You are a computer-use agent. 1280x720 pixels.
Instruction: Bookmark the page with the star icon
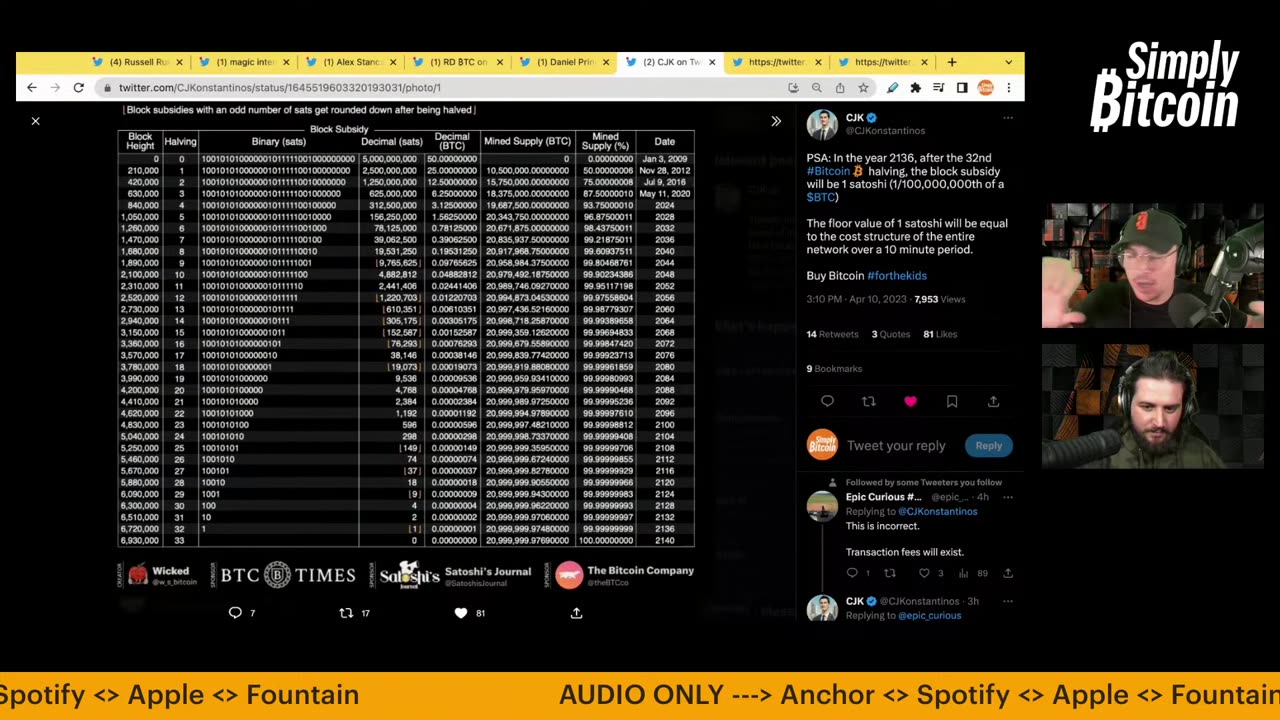tap(863, 88)
